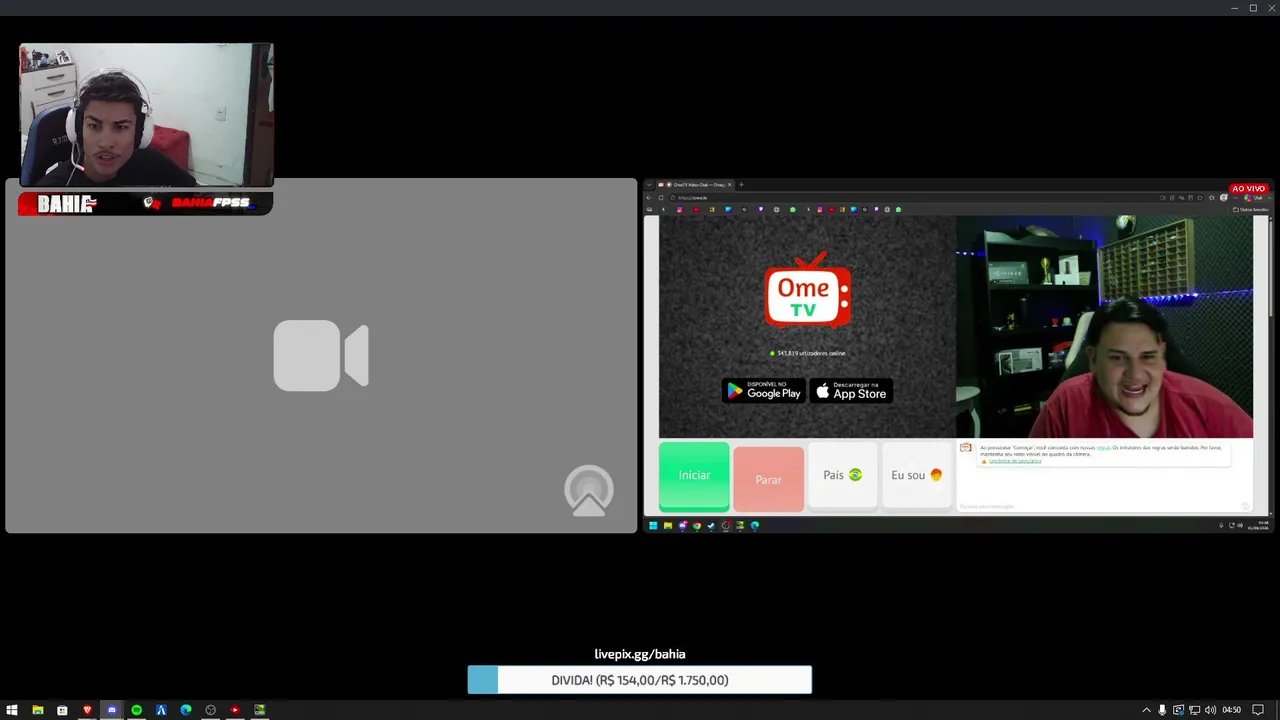Open the blue letter-A app on the taskbar
The image size is (1280, 720).
(x=161, y=710)
